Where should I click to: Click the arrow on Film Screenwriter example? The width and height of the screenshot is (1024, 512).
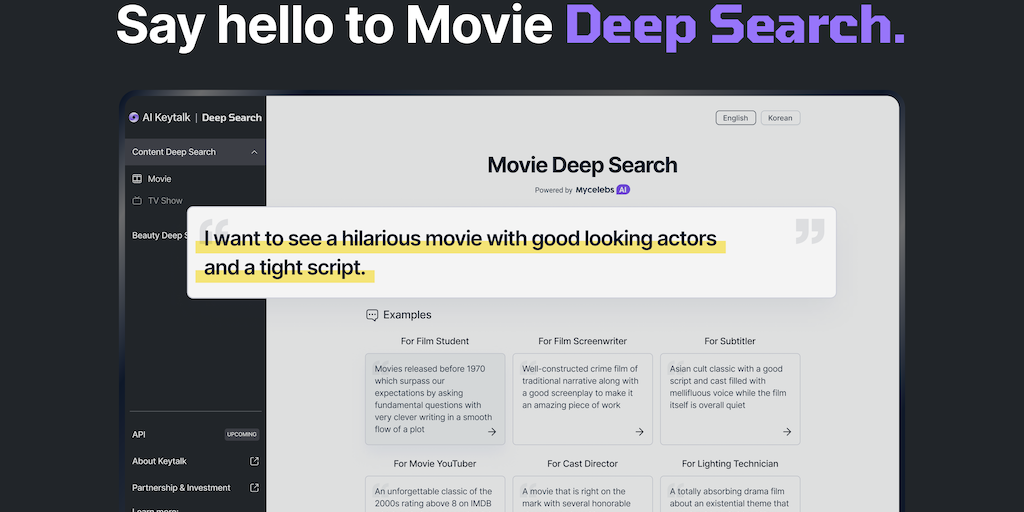point(639,432)
